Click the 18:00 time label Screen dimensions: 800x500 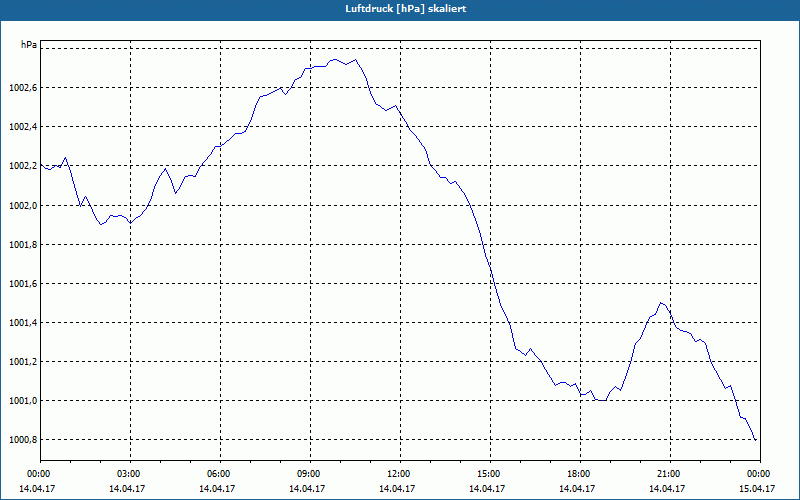point(578,474)
